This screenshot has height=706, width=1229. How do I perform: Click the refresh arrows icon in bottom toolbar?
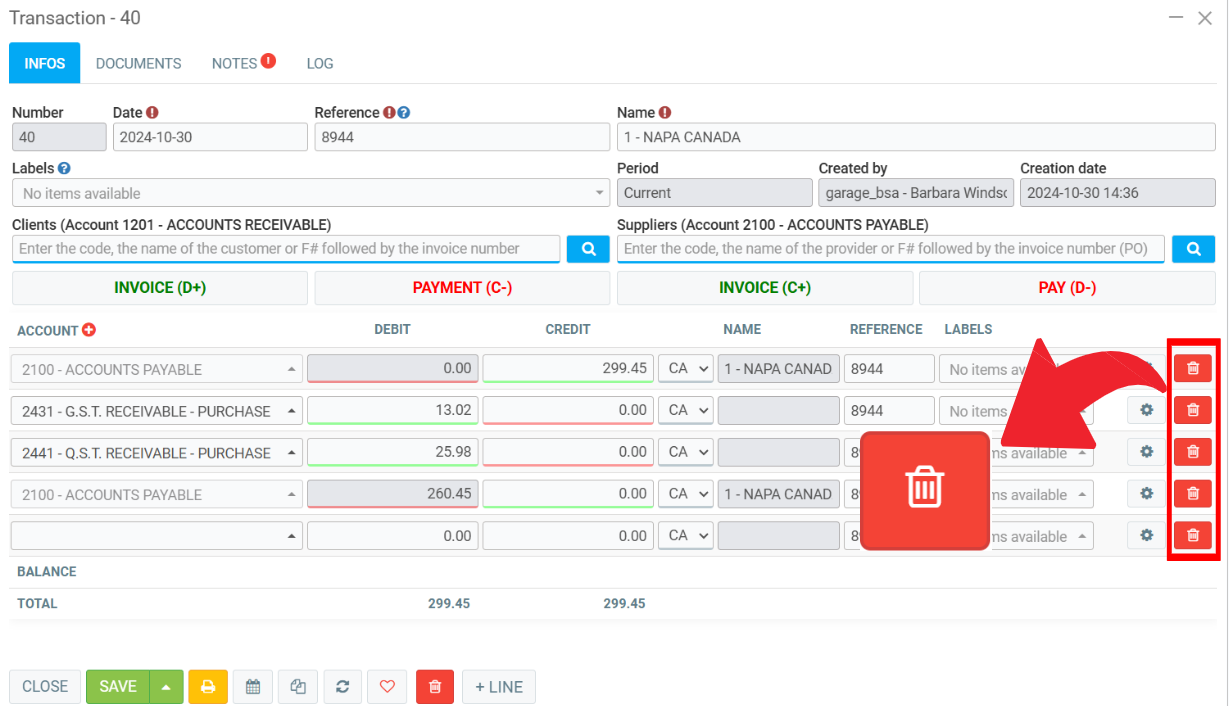point(343,687)
